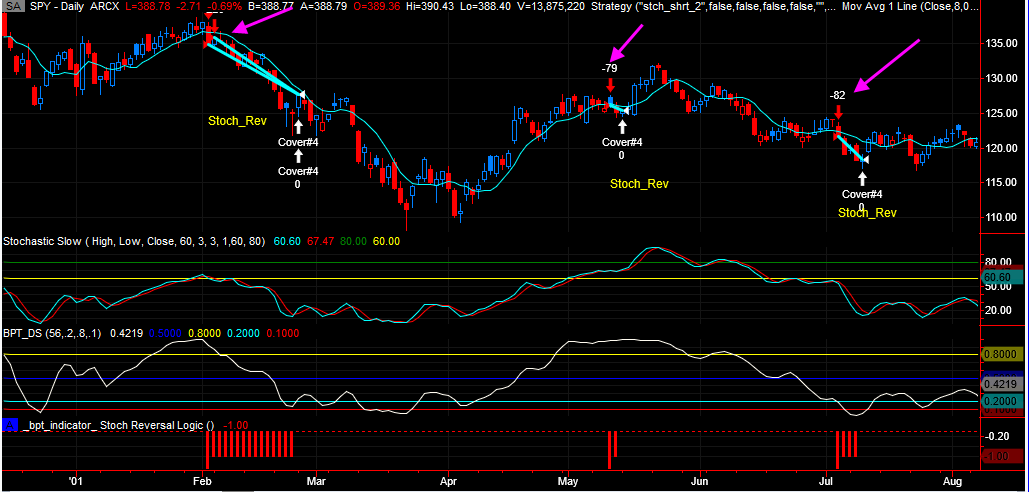Select the magenta arrow pointing at the -79 label

(628, 43)
